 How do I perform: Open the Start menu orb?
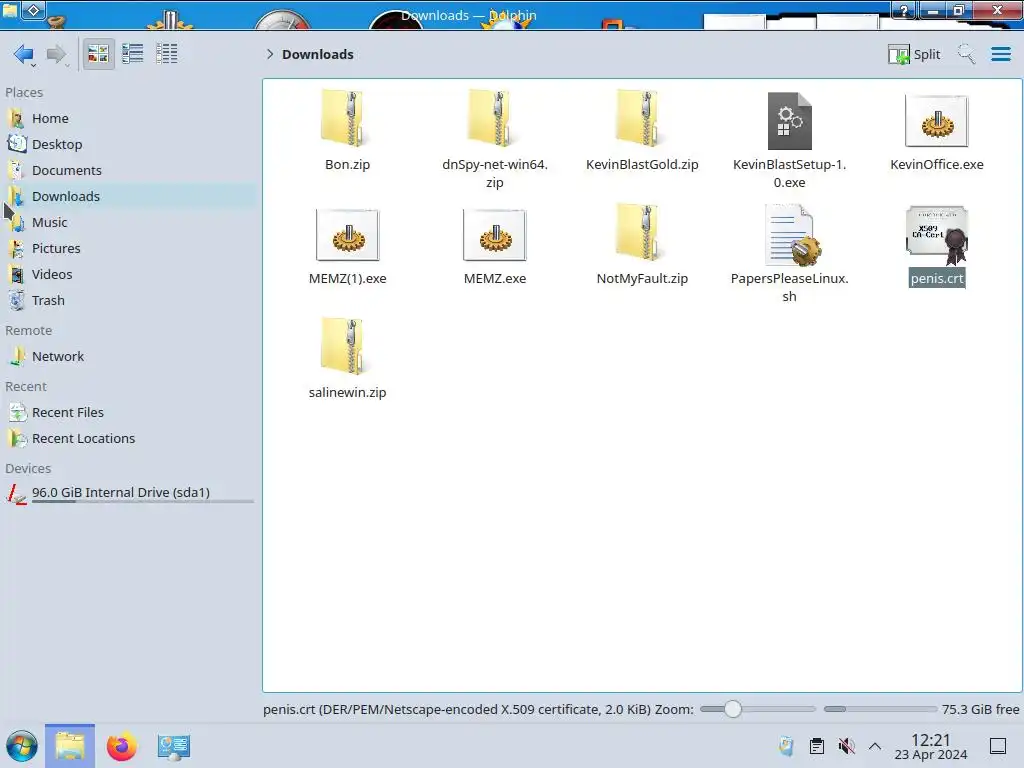[x=22, y=746]
